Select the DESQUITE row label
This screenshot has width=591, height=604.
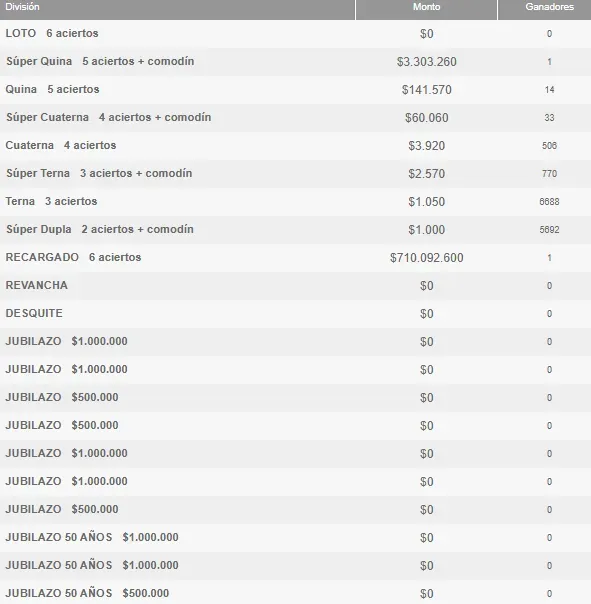[x=34, y=313]
